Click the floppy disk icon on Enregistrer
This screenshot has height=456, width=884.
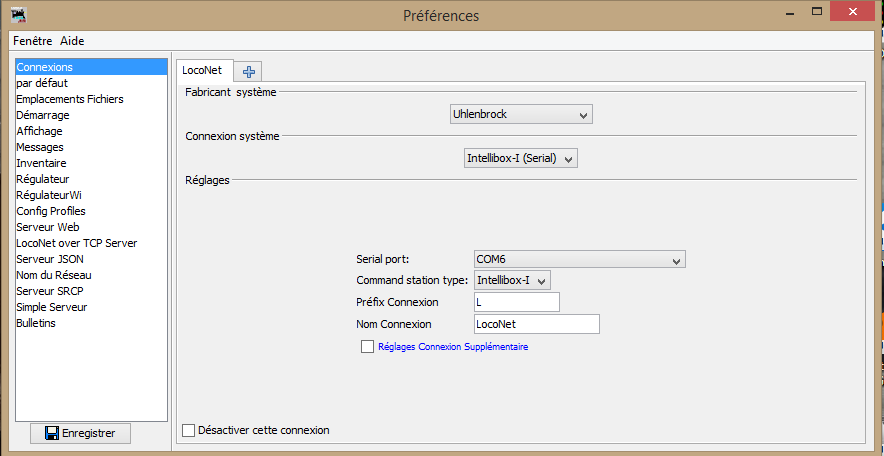52,433
